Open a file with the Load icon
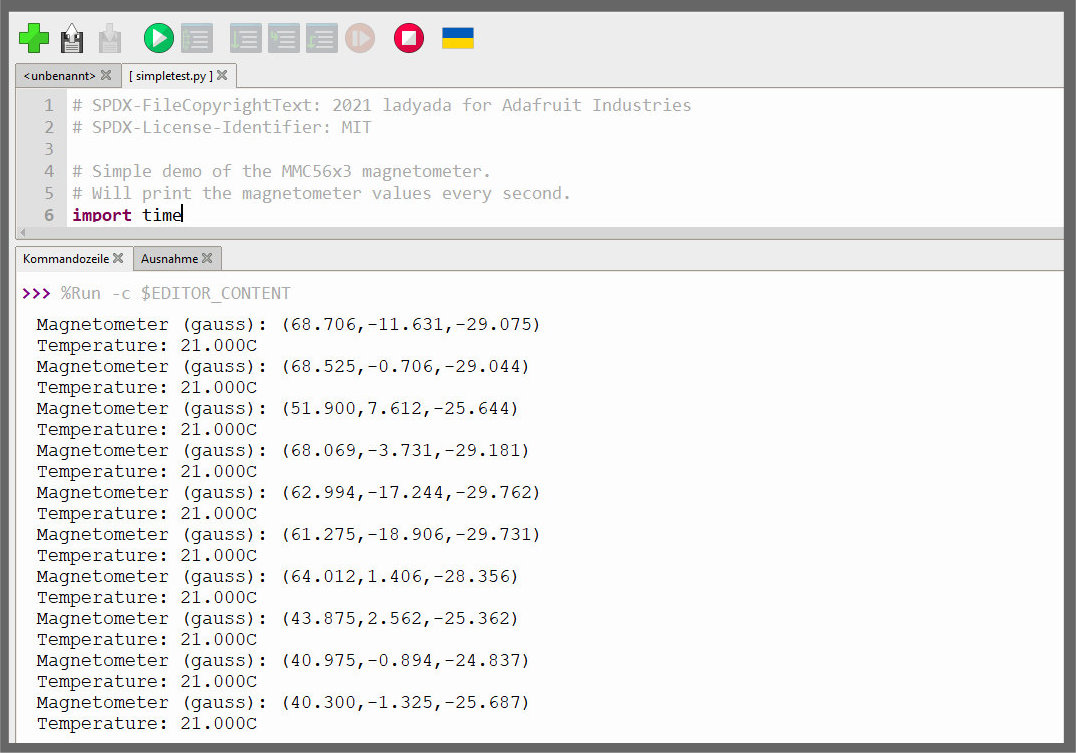Image resolution: width=1076 pixels, height=753 pixels. click(x=72, y=39)
